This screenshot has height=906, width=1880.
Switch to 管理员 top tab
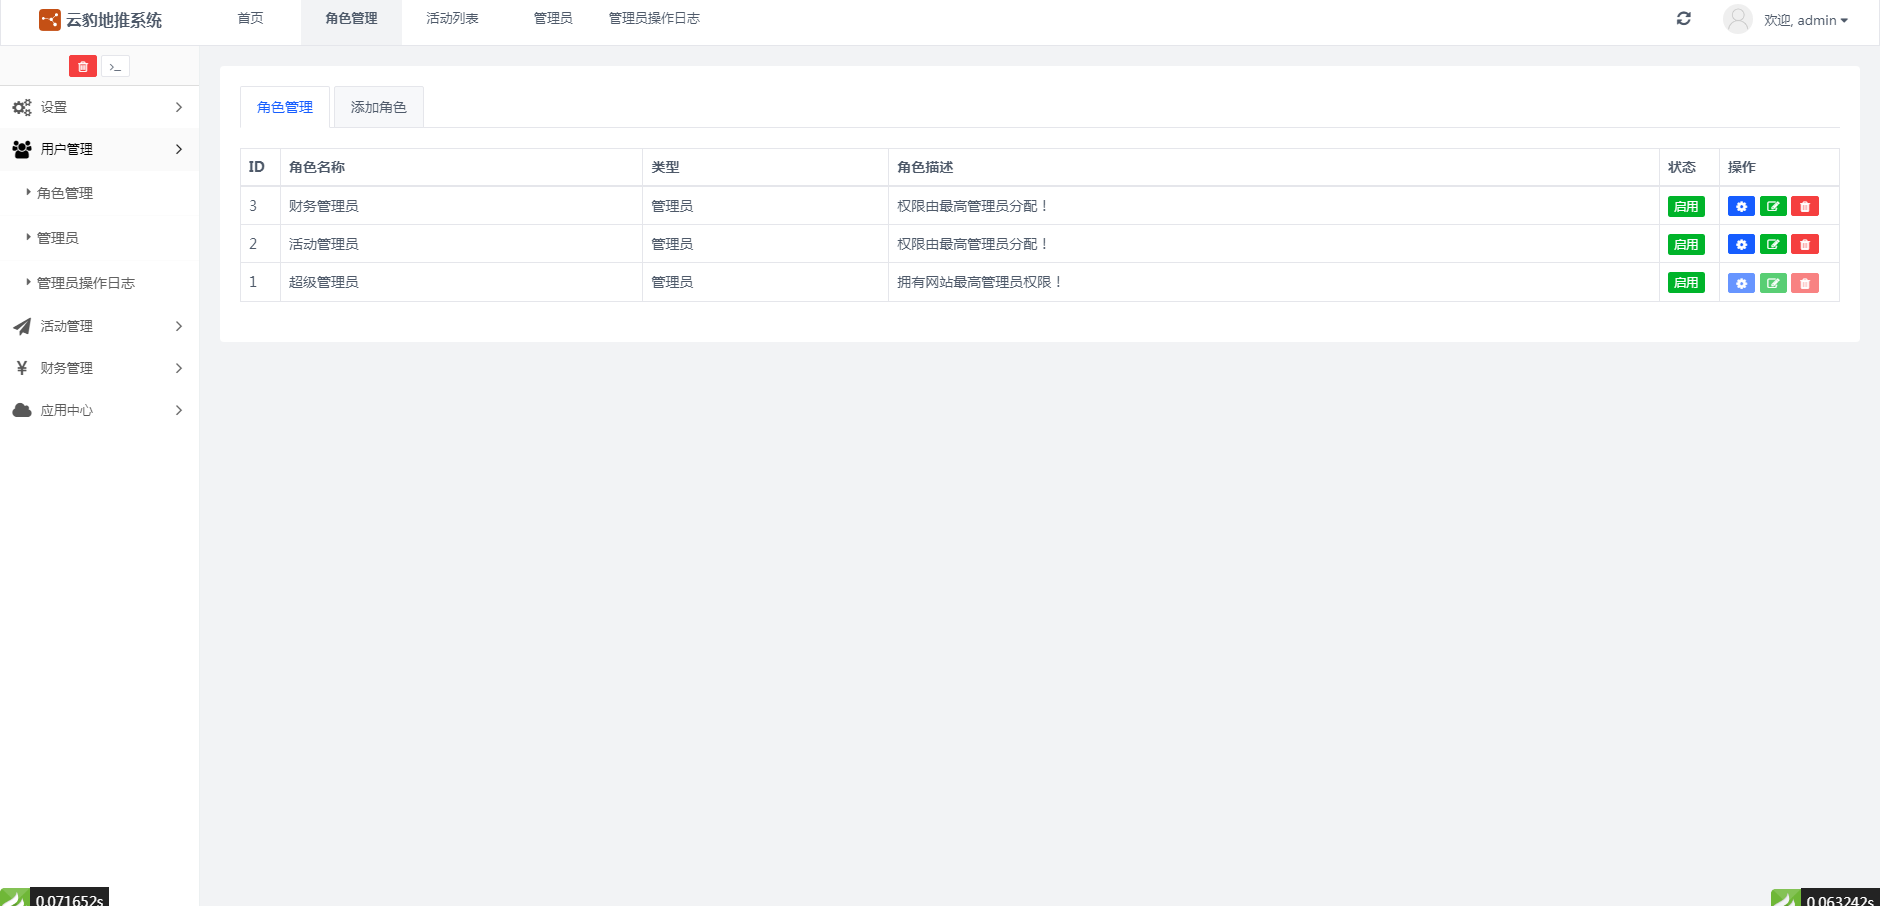553,18
